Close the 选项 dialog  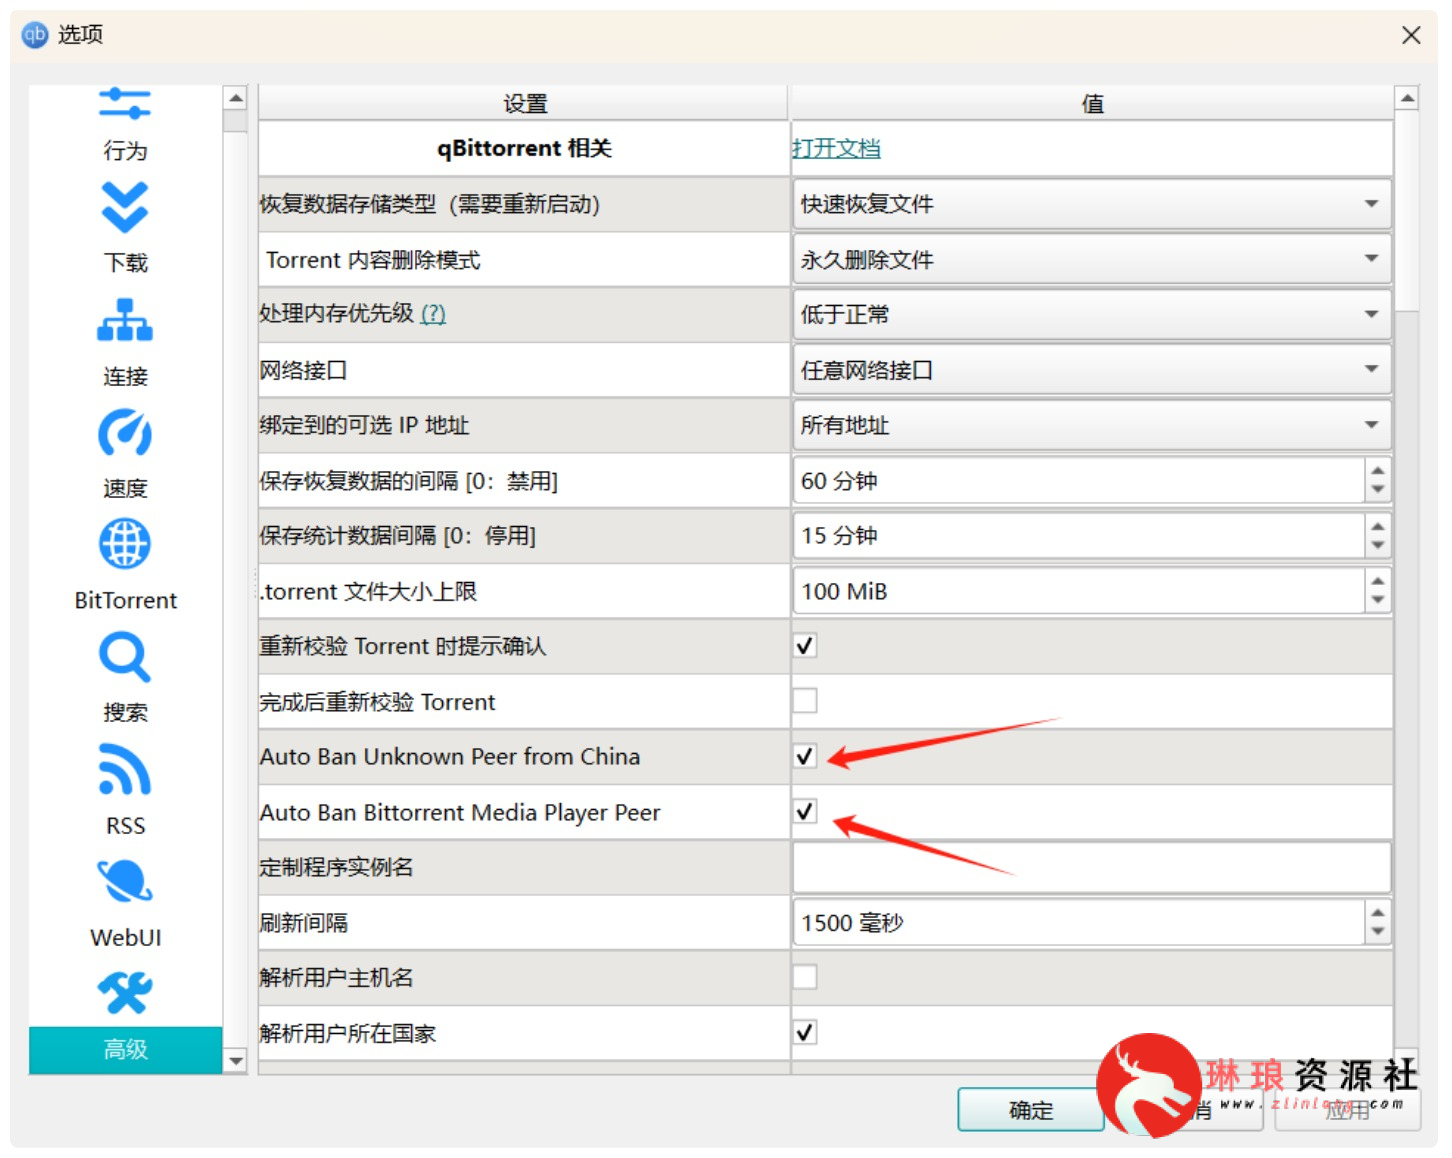click(1411, 35)
